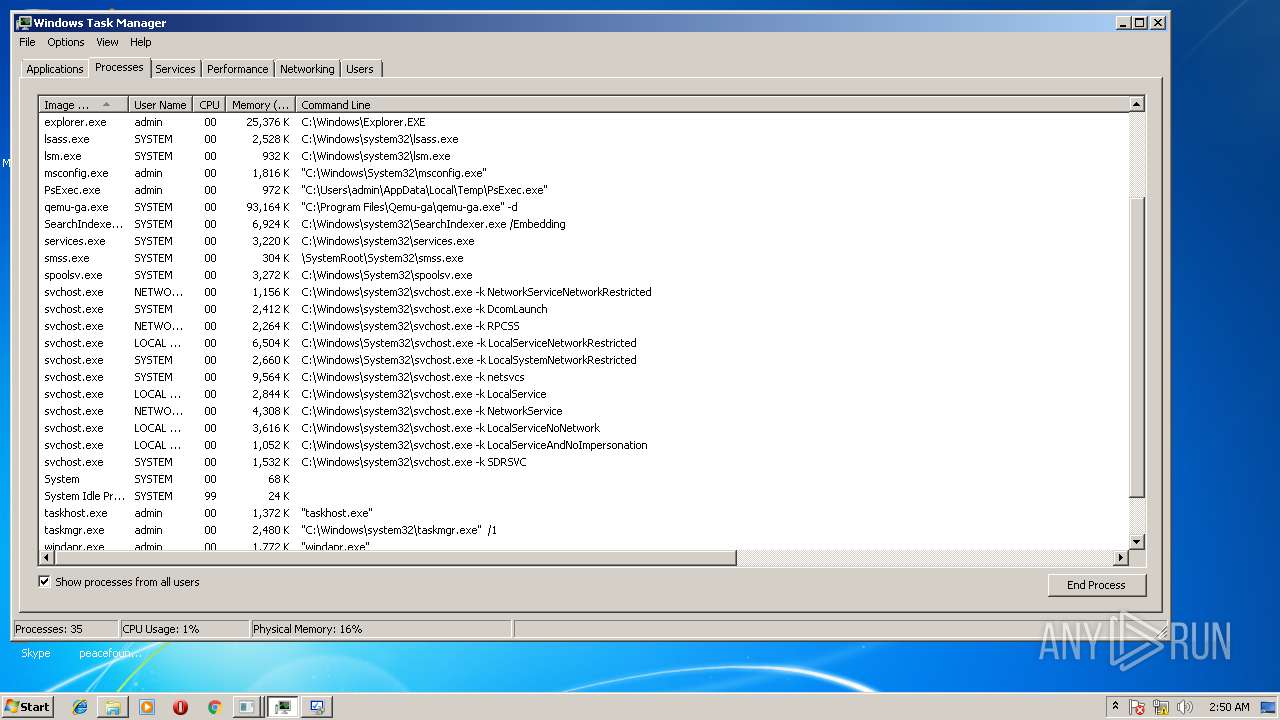Click the horizontal scrollbar right arrow

click(x=1120, y=557)
